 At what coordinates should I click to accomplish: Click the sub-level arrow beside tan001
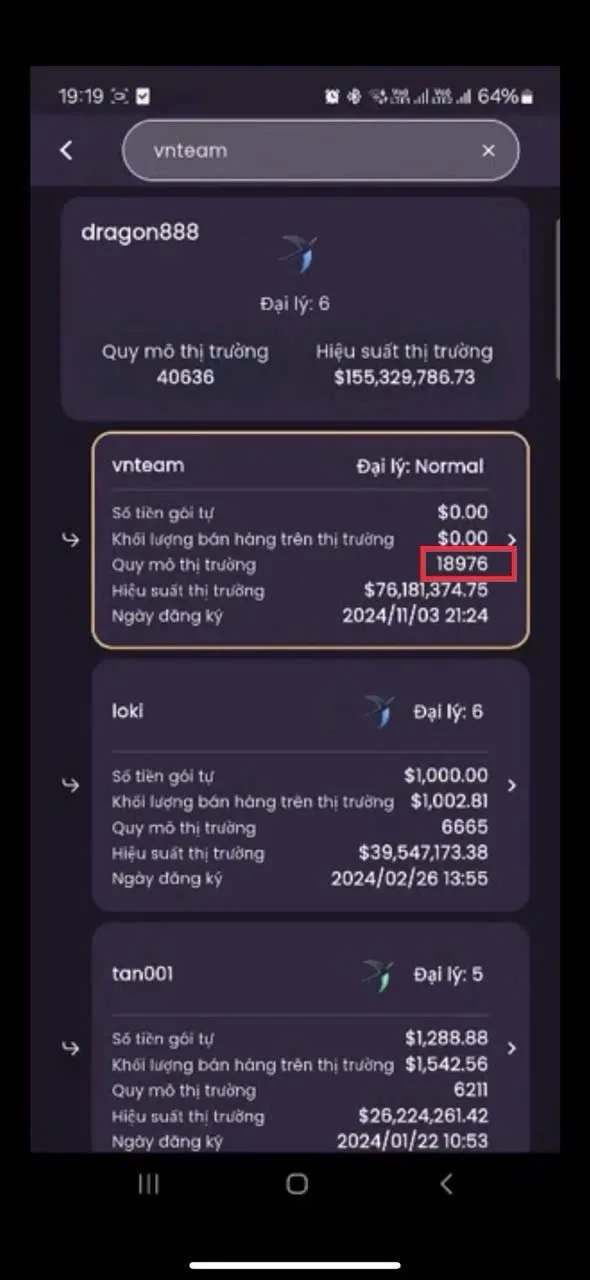tap(70, 1048)
